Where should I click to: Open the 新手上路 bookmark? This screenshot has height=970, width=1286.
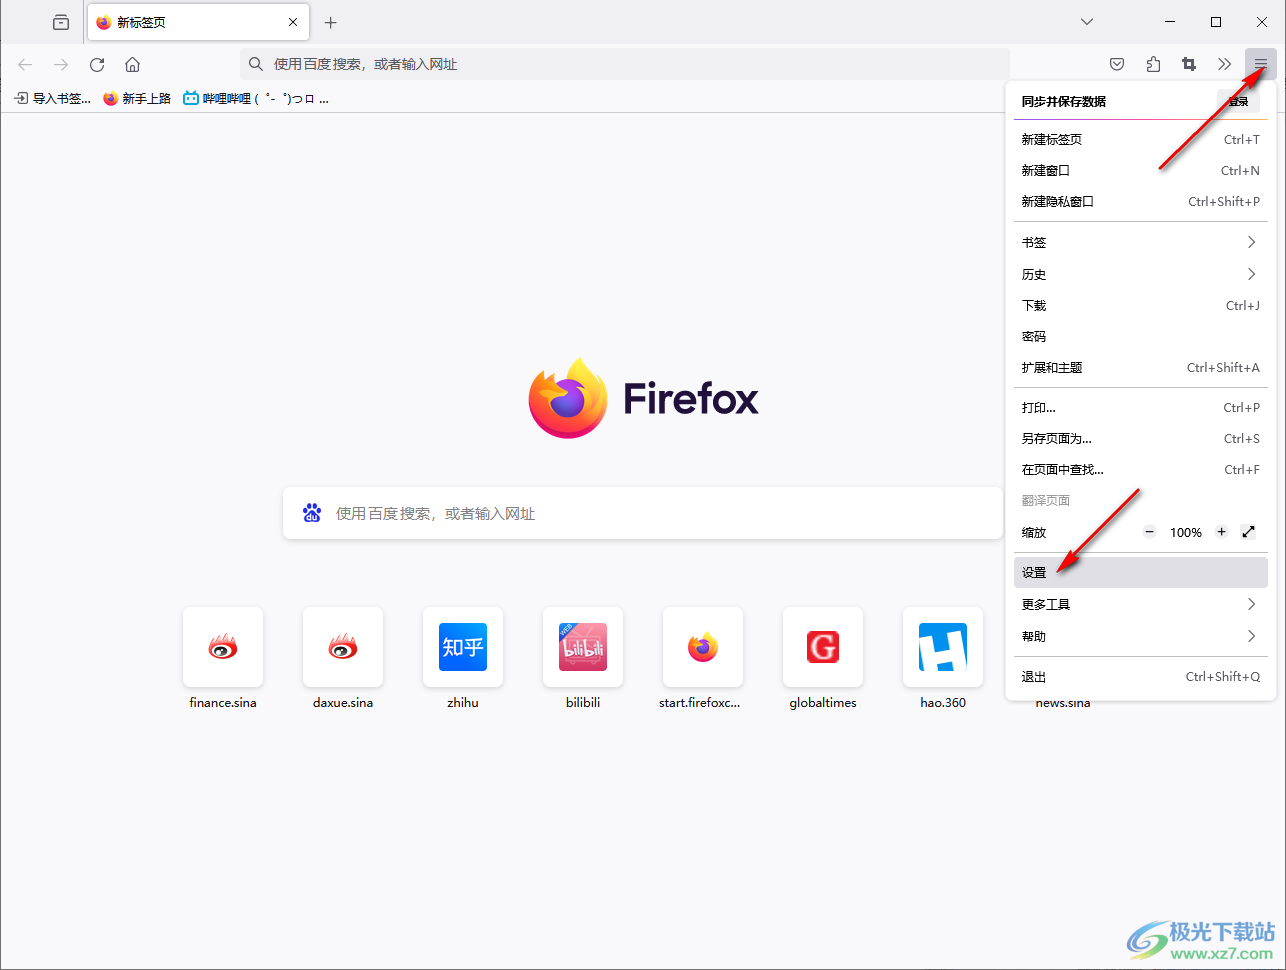click(x=137, y=98)
